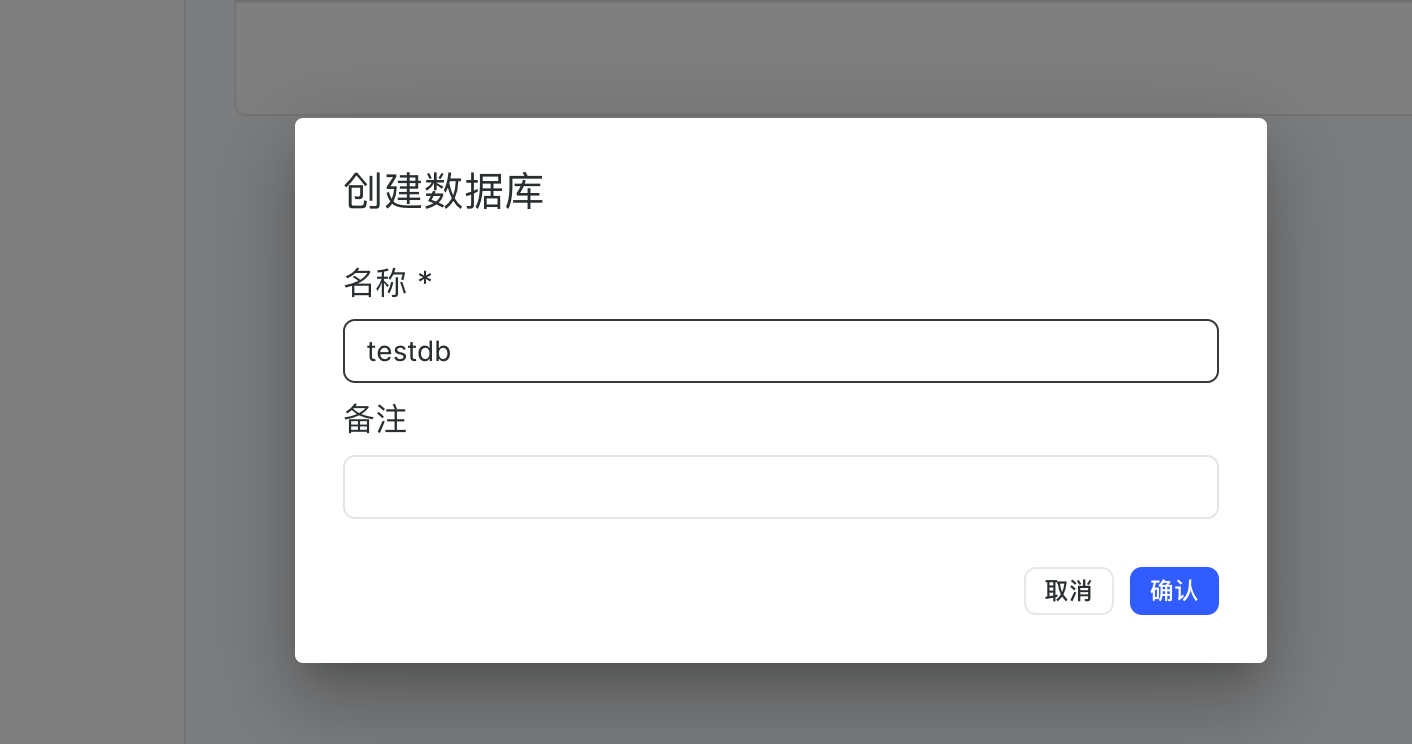The image size is (1412, 744).
Task: Focus the 名称 input field
Action: [780, 351]
